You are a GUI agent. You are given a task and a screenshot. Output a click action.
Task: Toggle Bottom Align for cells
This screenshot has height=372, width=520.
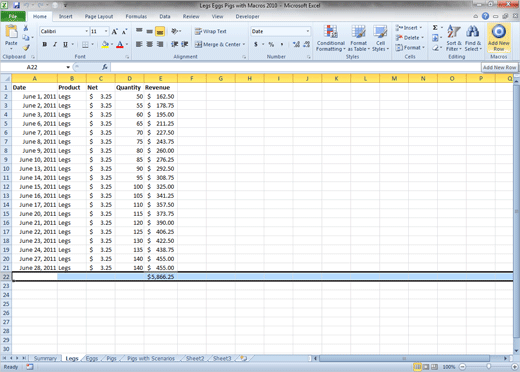point(160,31)
